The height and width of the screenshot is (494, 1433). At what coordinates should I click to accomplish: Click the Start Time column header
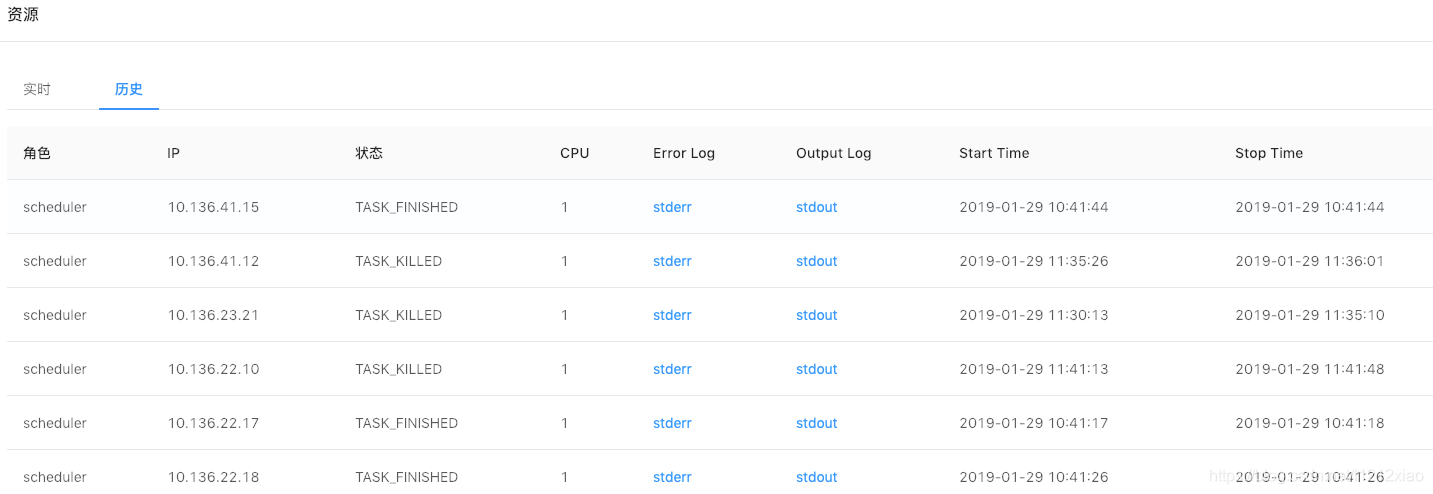(994, 153)
